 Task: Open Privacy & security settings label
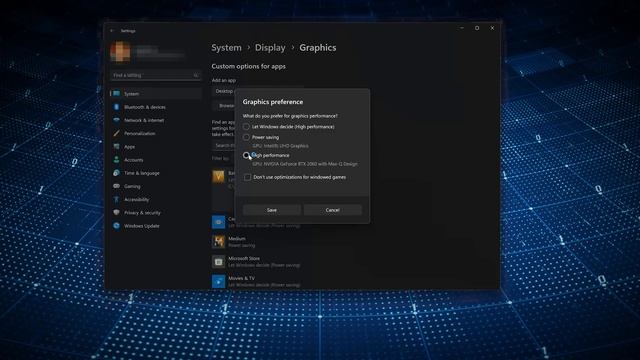(x=142, y=213)
